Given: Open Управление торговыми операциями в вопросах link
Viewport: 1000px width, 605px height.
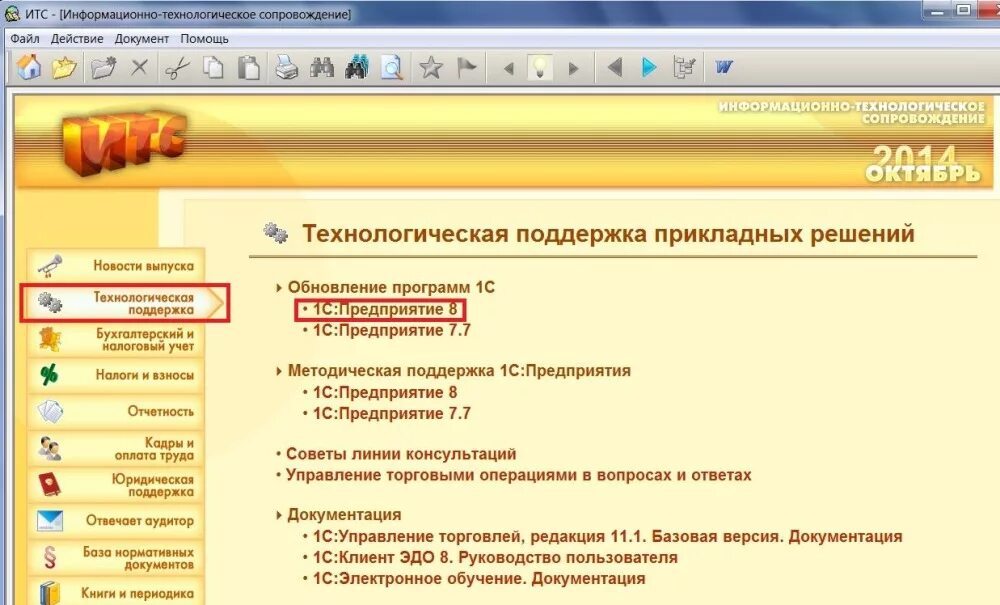Looking at the screenshot, I should pyautogui.click(x=518, y=475).
